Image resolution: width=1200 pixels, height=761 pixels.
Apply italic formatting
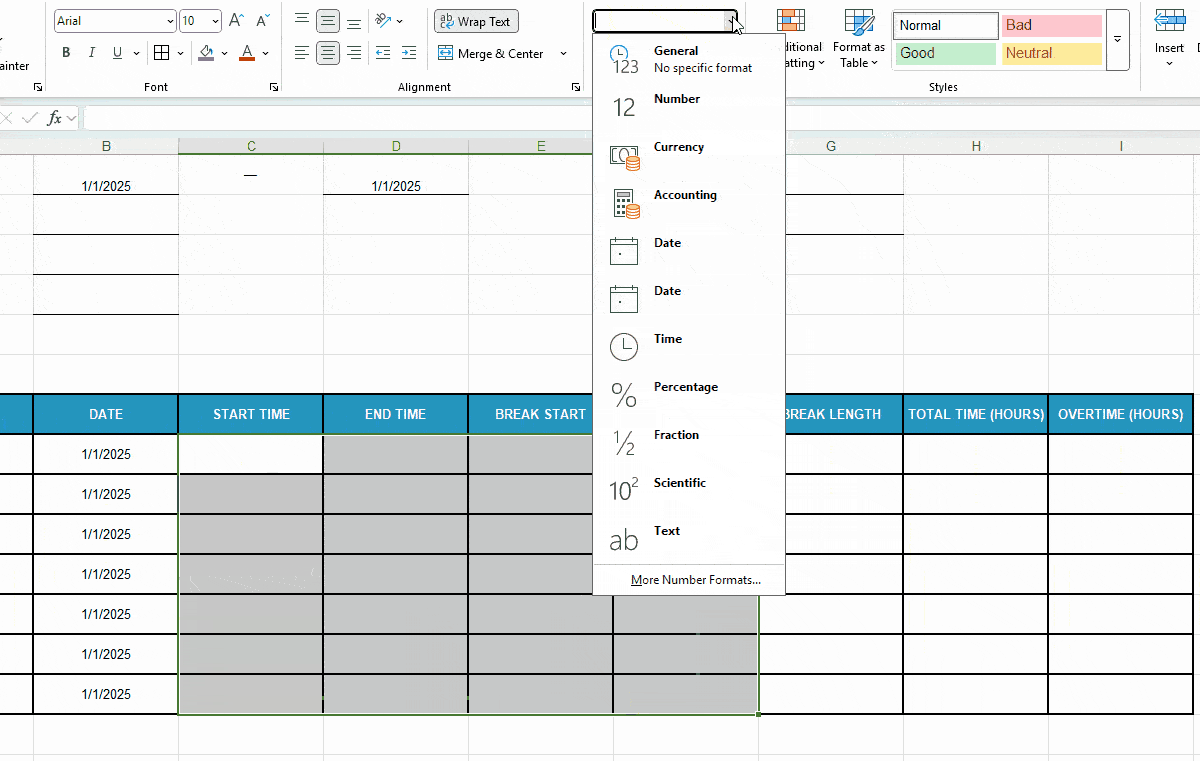point(90,52)
